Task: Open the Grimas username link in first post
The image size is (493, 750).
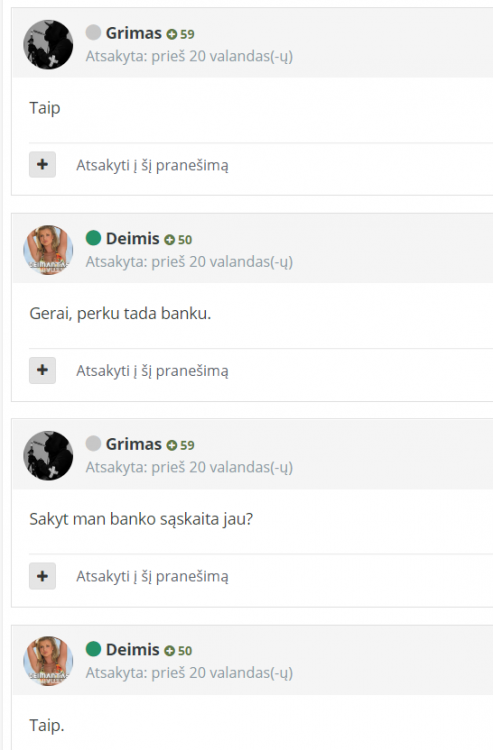Action: coord(133,33)
